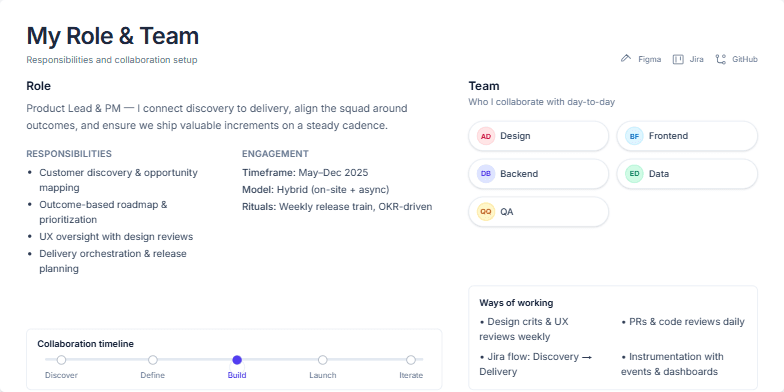This screenshot has width=784, height=392.
Task: Click the 'Product Lead & PM' role description
Action: 217,117
